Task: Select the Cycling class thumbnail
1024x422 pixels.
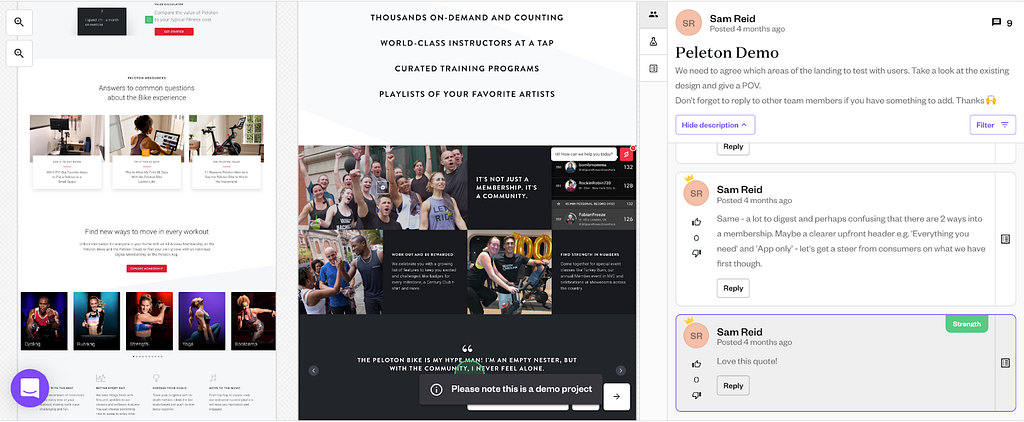Action: (x=44, y=321)
